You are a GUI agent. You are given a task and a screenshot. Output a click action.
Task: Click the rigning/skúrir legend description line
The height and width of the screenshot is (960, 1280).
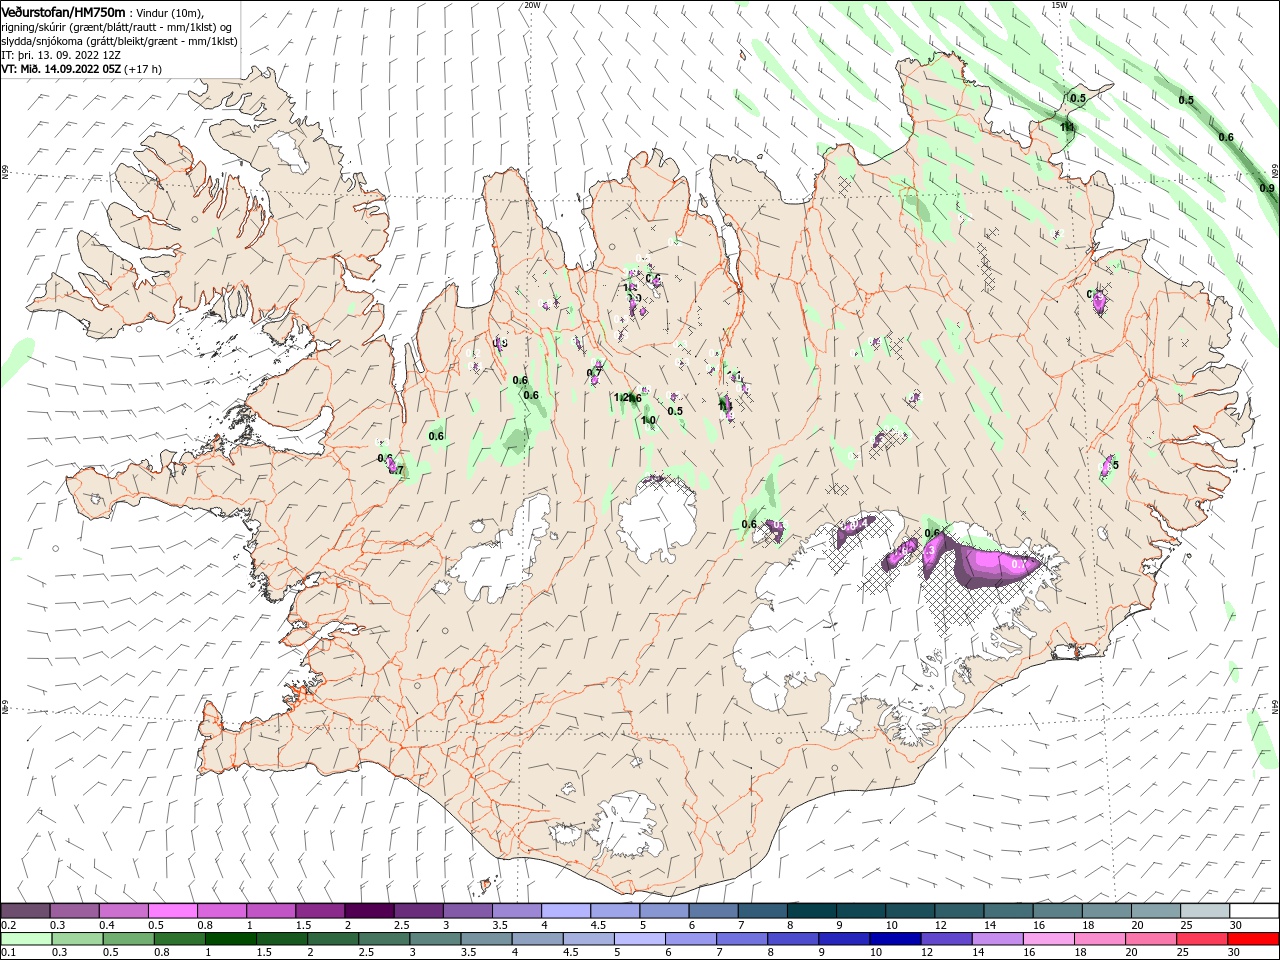pyautogui.click(x=117, y=26)
